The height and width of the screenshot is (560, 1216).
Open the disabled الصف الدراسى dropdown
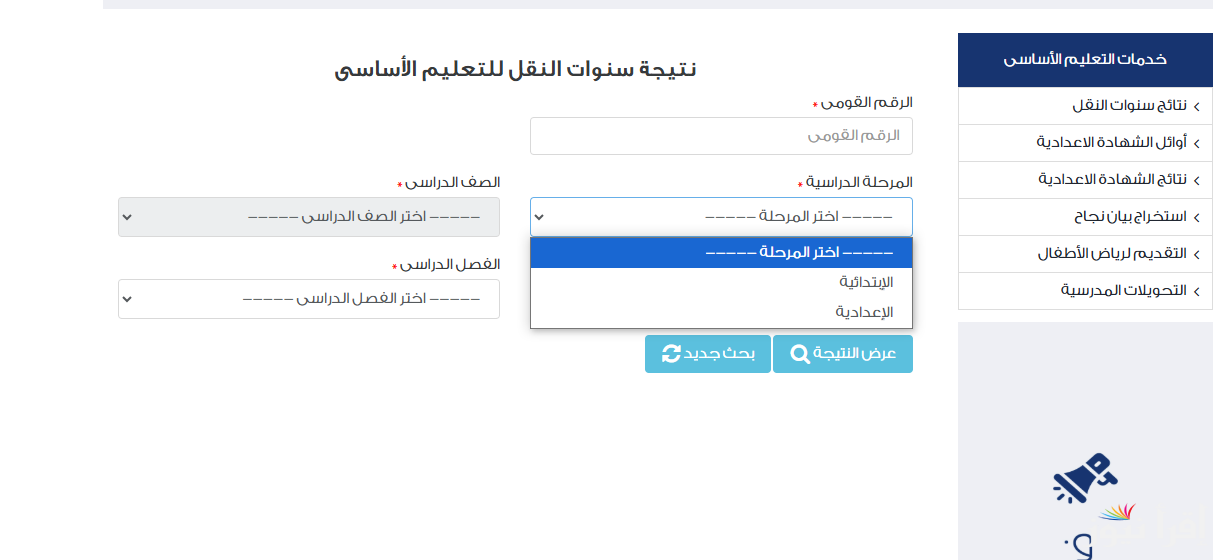pyautogui.click(x=309, y=217)
